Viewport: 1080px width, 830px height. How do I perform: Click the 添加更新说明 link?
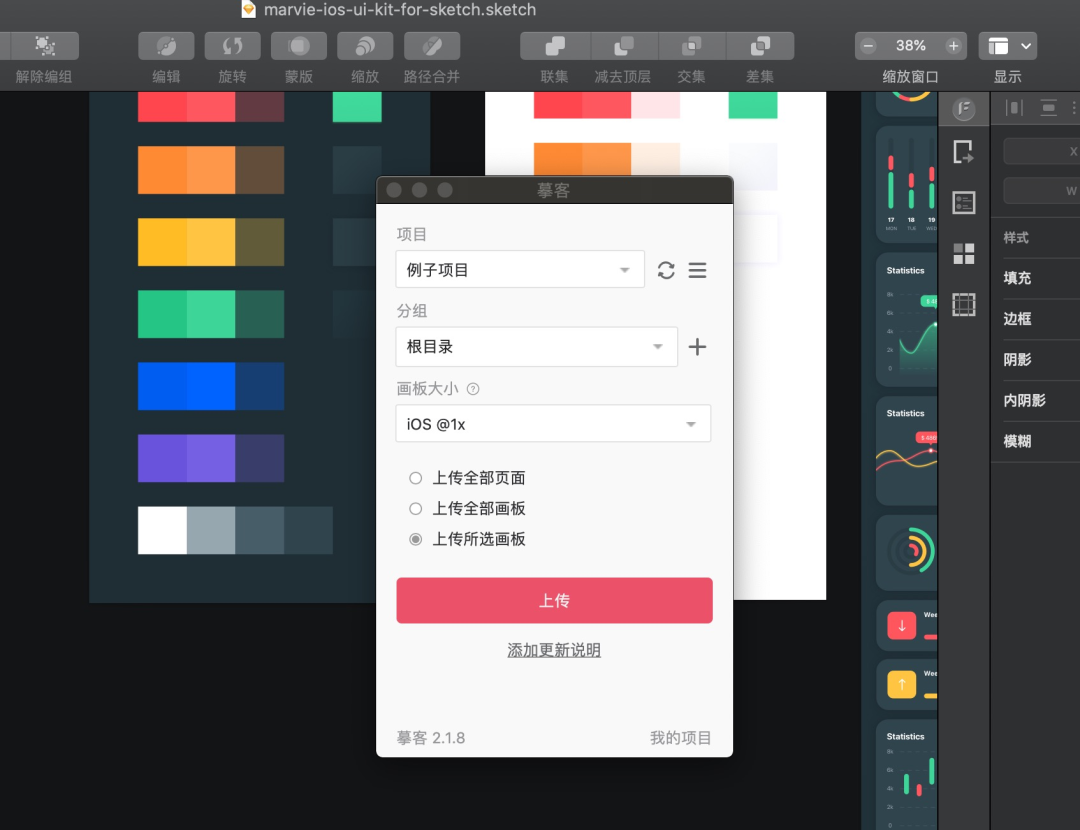(554, 650)
